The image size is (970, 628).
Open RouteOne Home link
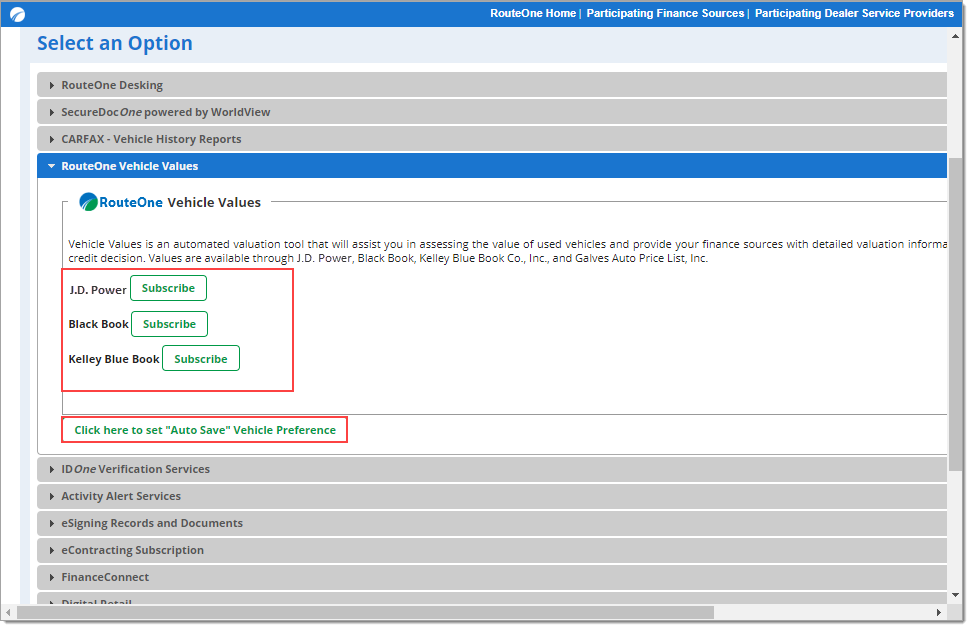click(533, 13)
